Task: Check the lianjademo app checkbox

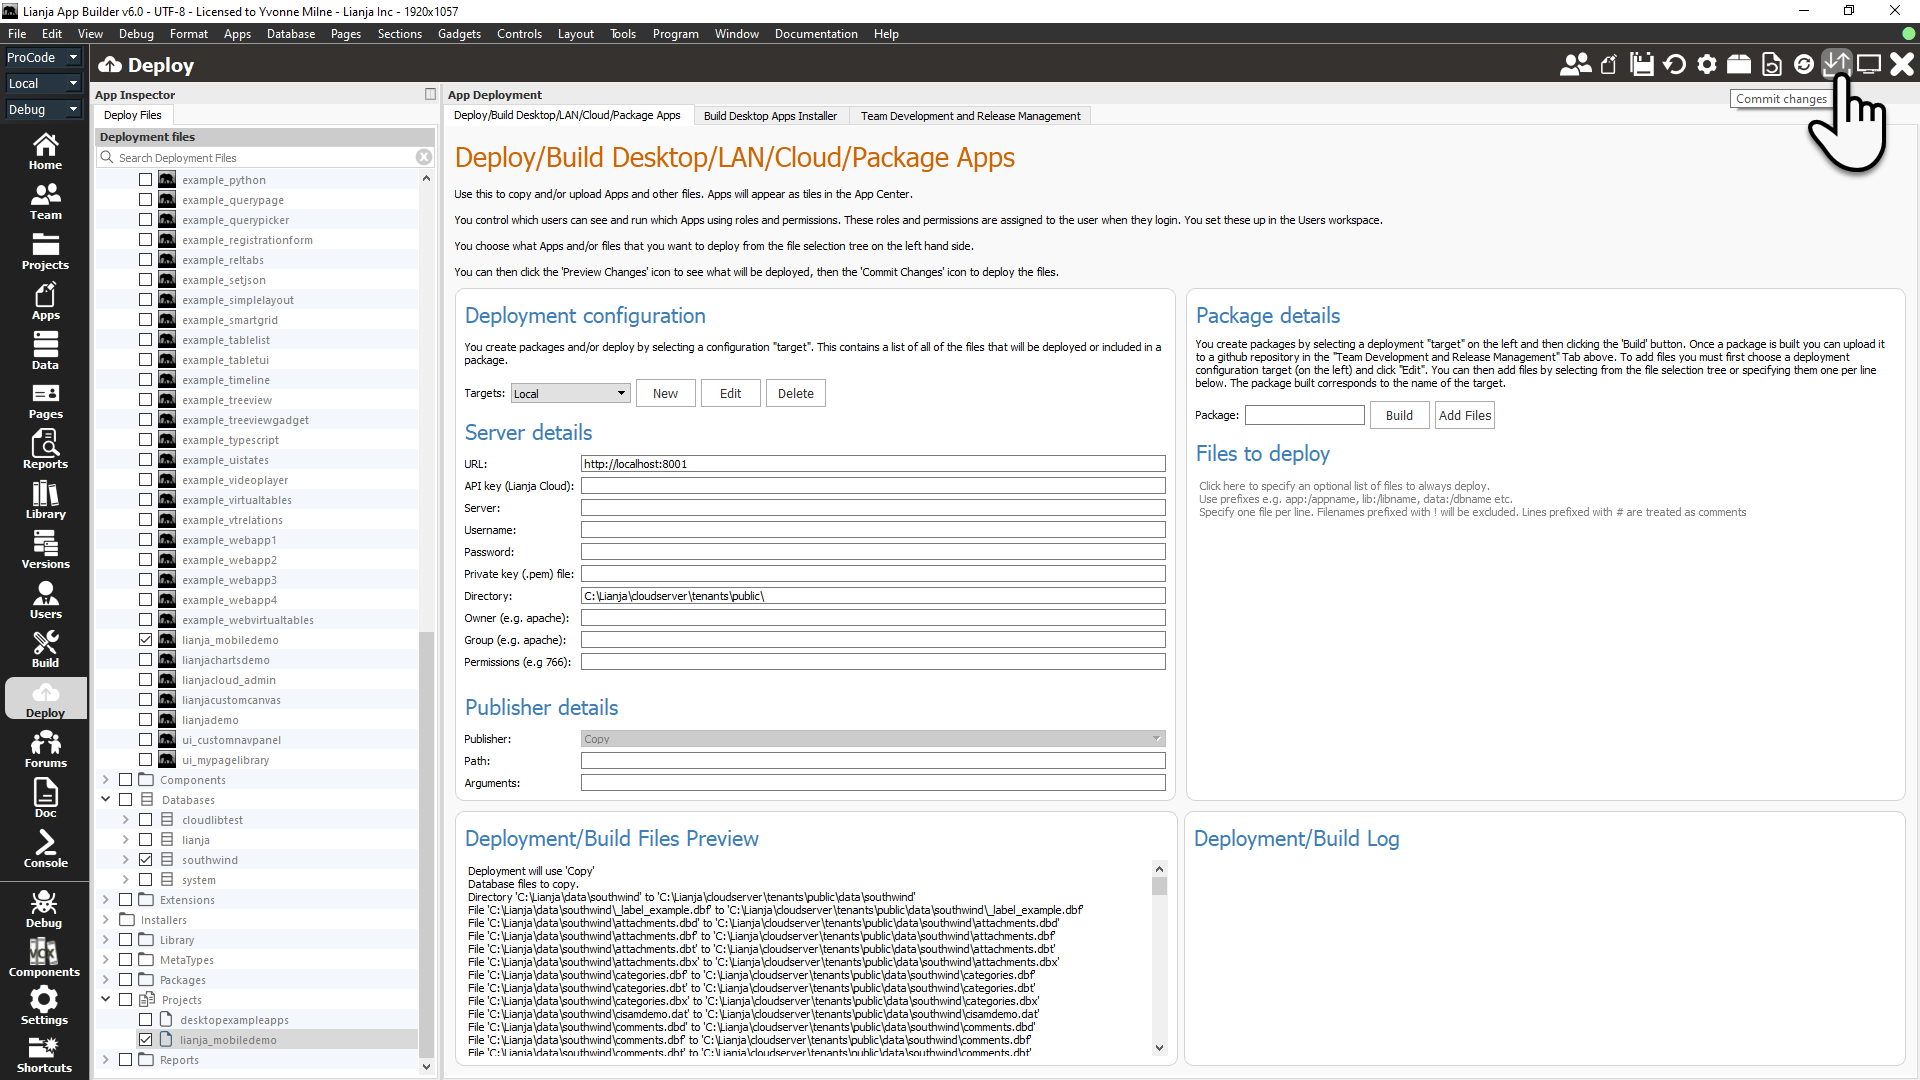Action: pyautogui.click(x=146, y=720)
